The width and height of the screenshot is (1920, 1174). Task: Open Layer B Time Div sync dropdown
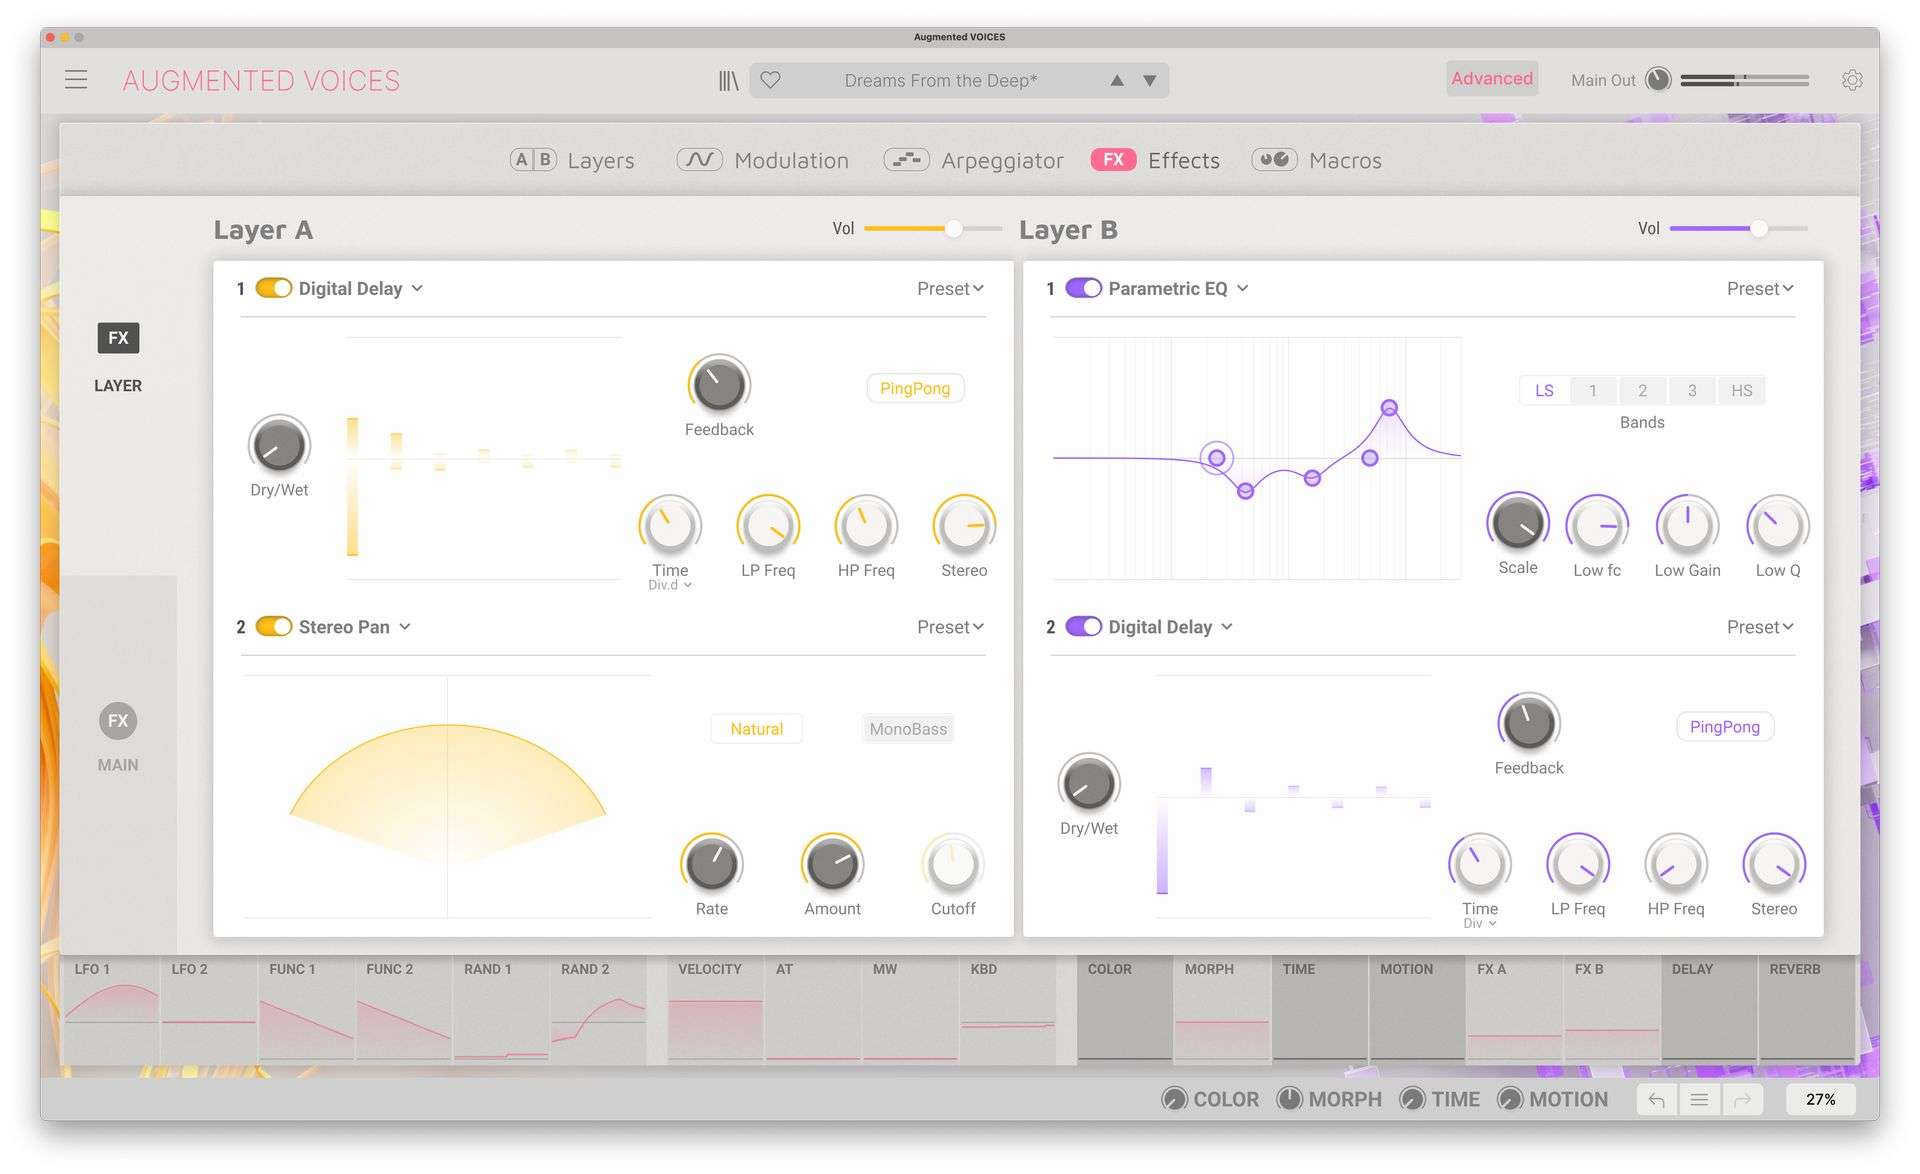click(x=1480, y=923)
